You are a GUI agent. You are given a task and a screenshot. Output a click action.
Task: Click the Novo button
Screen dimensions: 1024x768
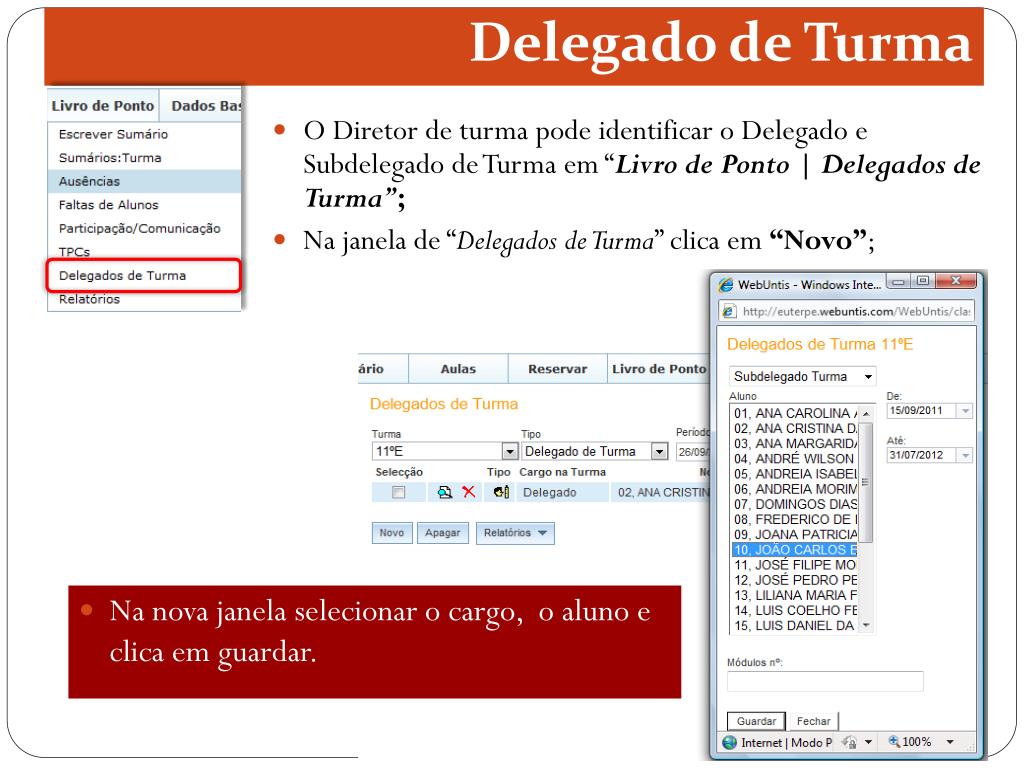click(392, 533)
